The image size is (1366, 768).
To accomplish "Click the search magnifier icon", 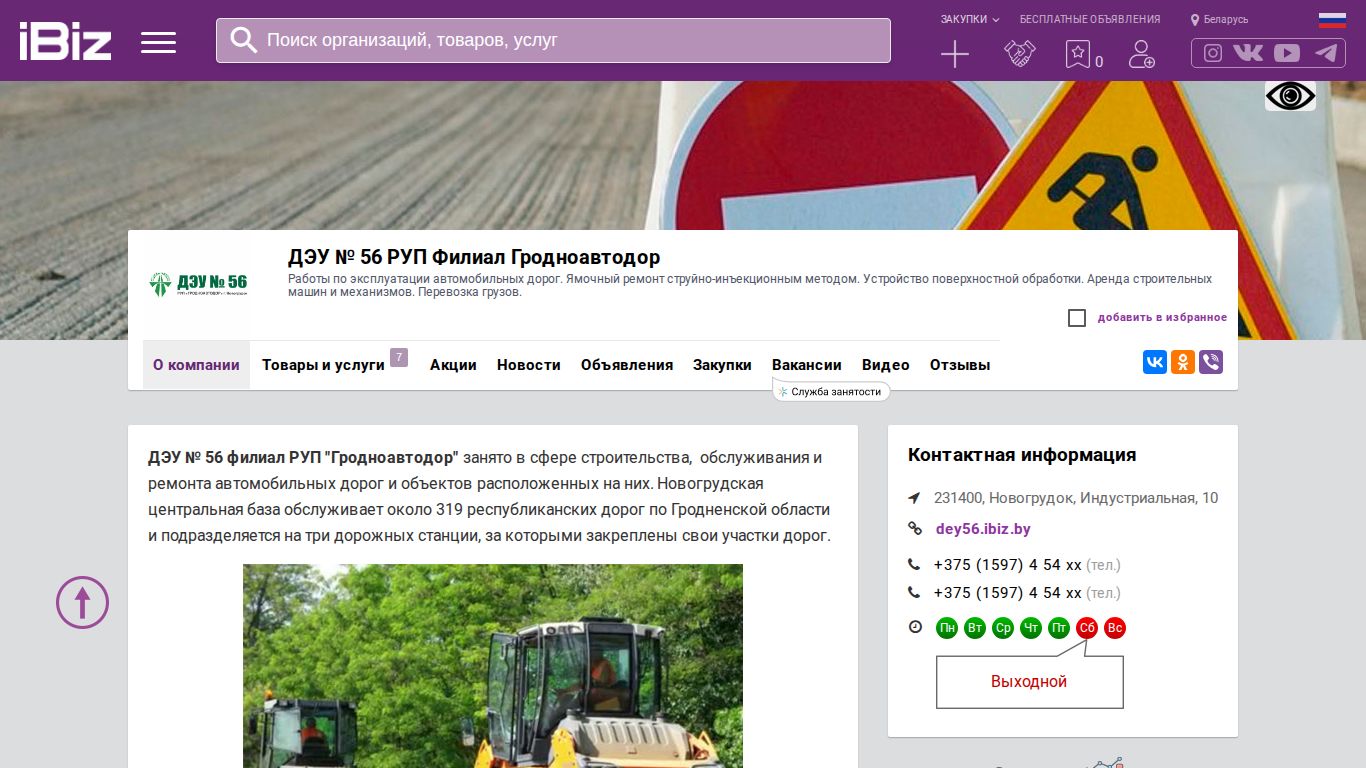I will click(x=244, y=40).
